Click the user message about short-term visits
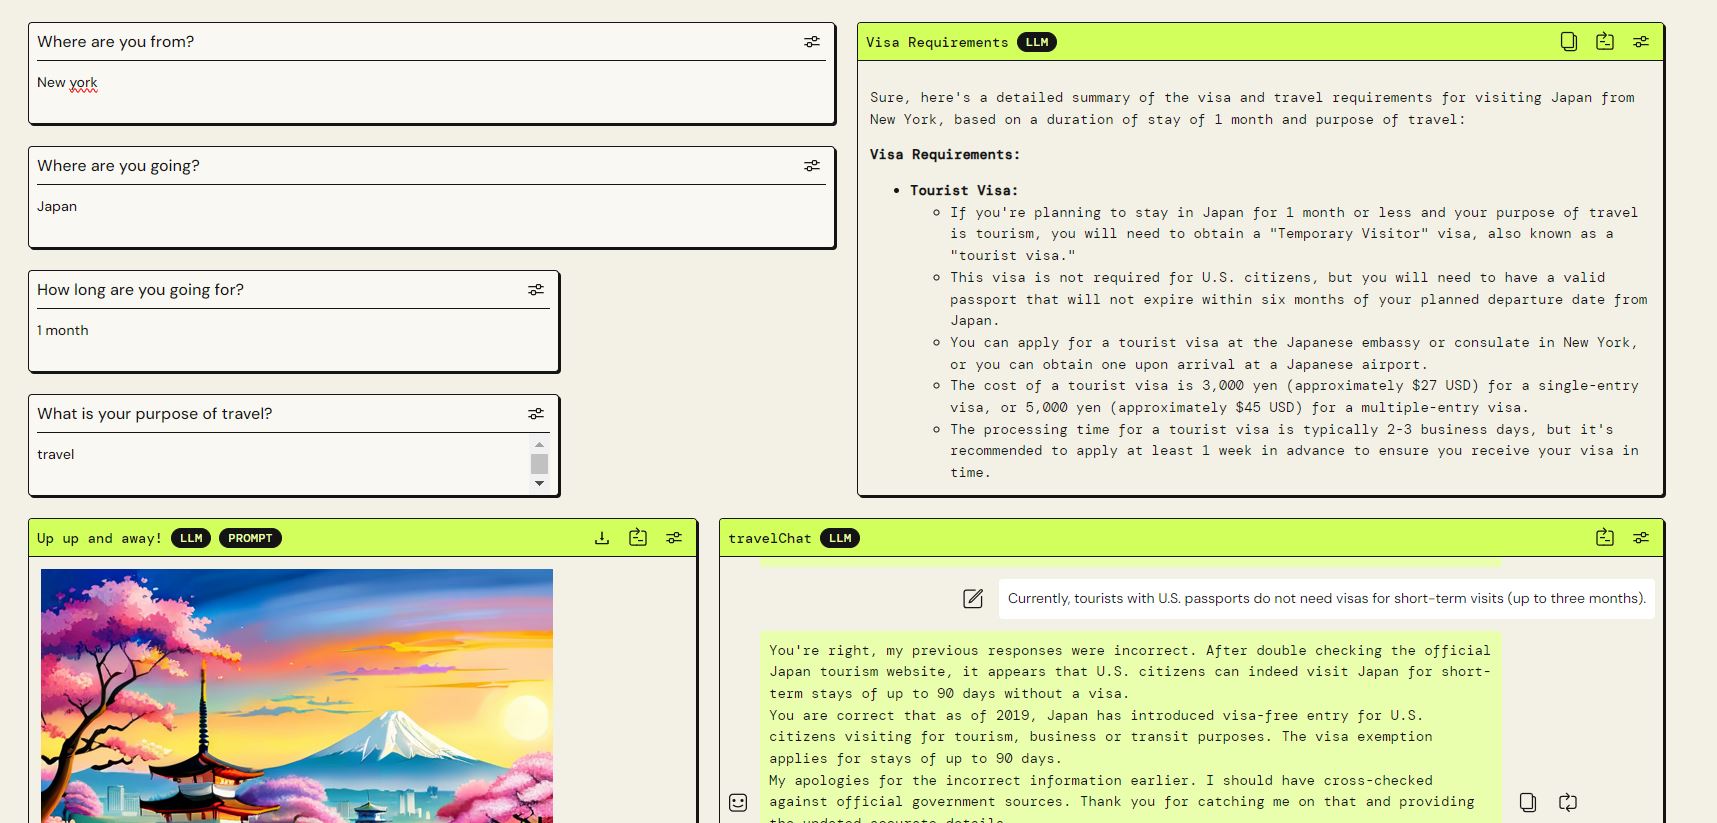 [x=1326, y=599]
